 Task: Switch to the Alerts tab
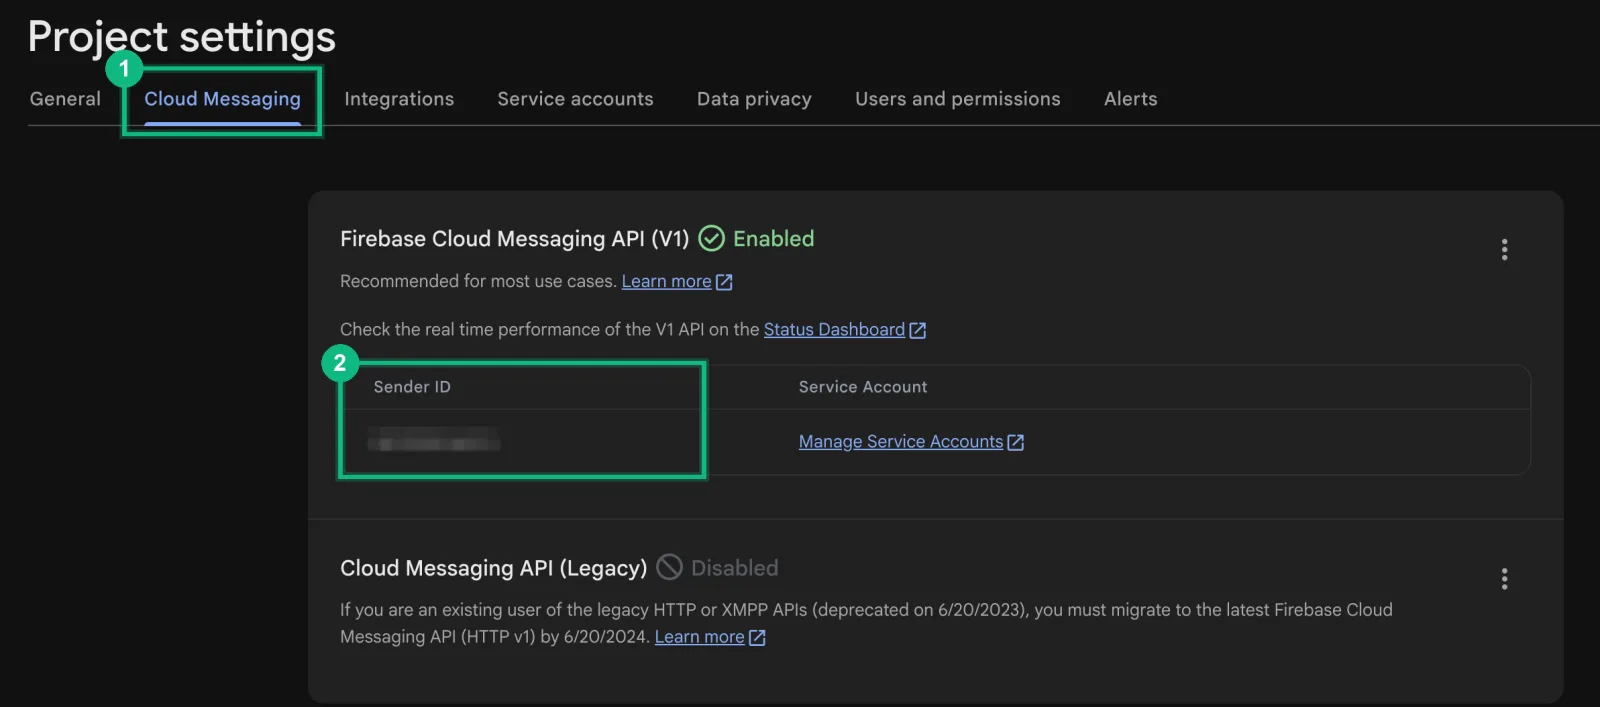[x=1130, y=99]
